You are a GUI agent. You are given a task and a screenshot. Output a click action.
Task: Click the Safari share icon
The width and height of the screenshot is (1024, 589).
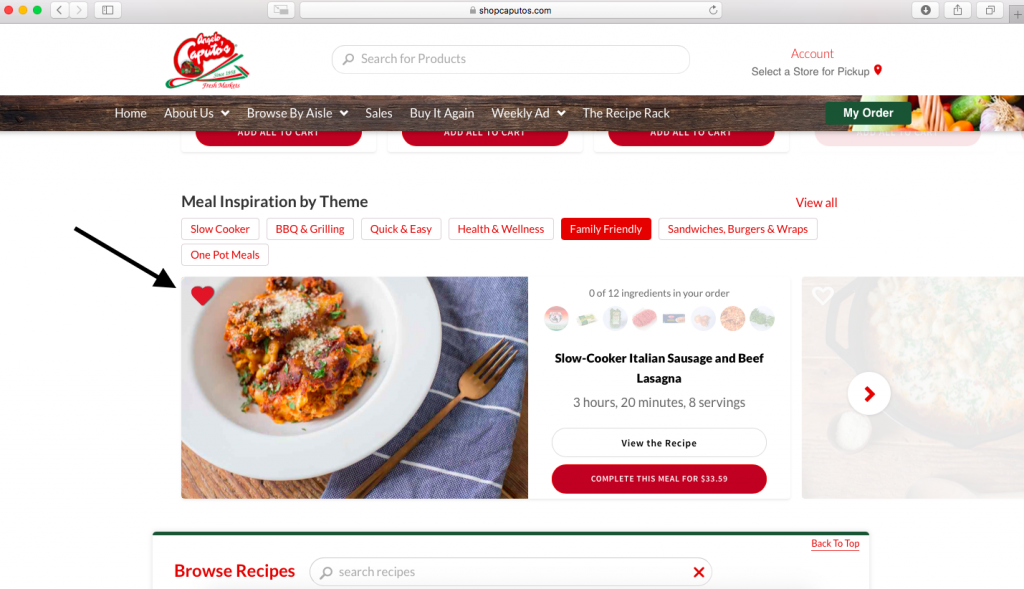point(957,10)
